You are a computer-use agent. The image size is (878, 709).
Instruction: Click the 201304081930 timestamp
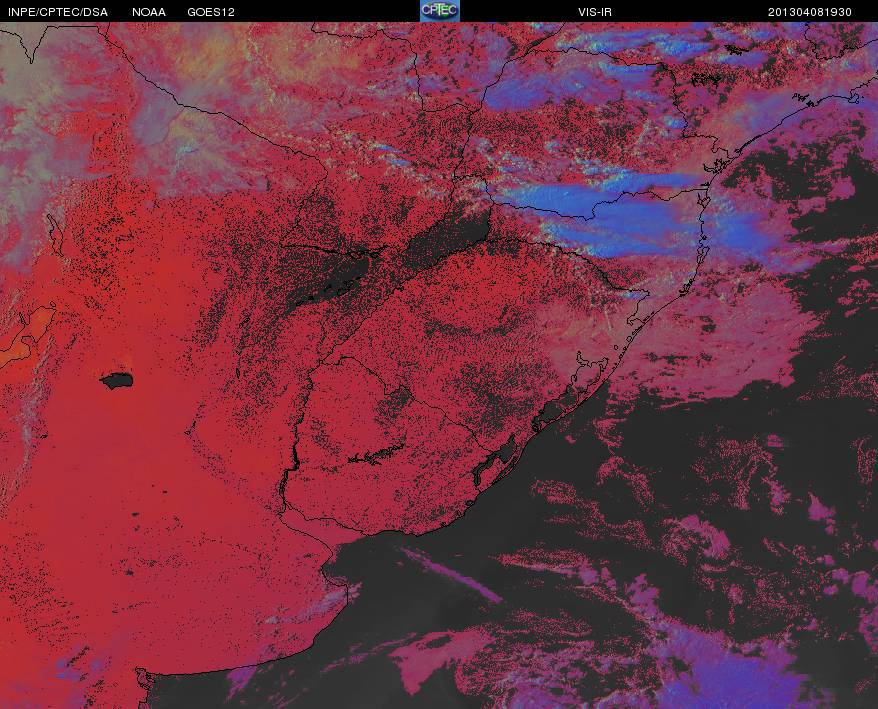tap(810, 12)
